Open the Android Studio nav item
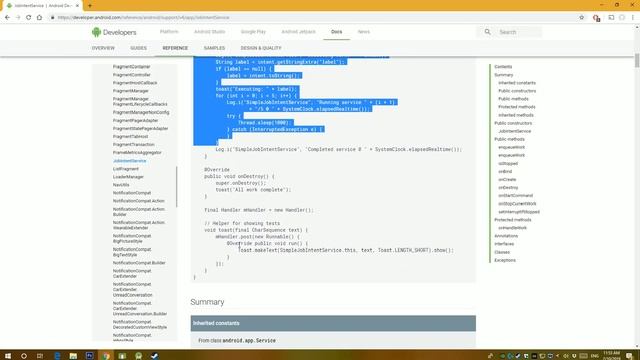This screenshot has width=640, height=360. (209, 31)
